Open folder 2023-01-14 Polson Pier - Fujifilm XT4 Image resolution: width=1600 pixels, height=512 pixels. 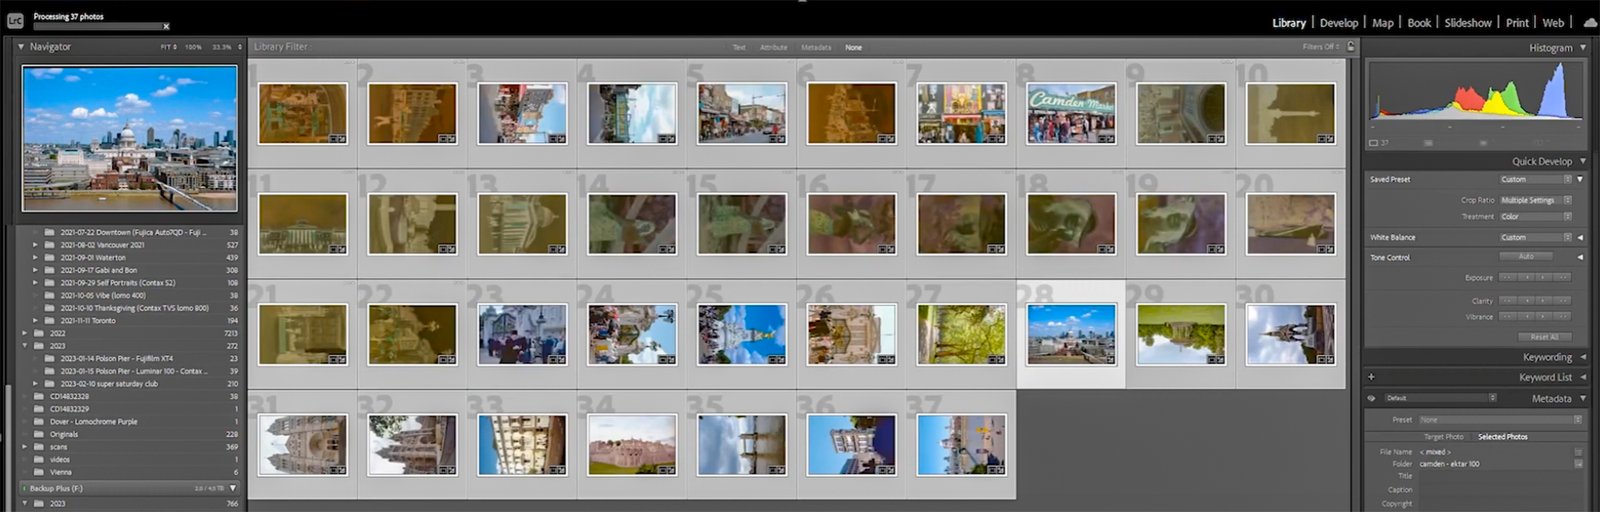pyautogui.click(x=116, y=358)
